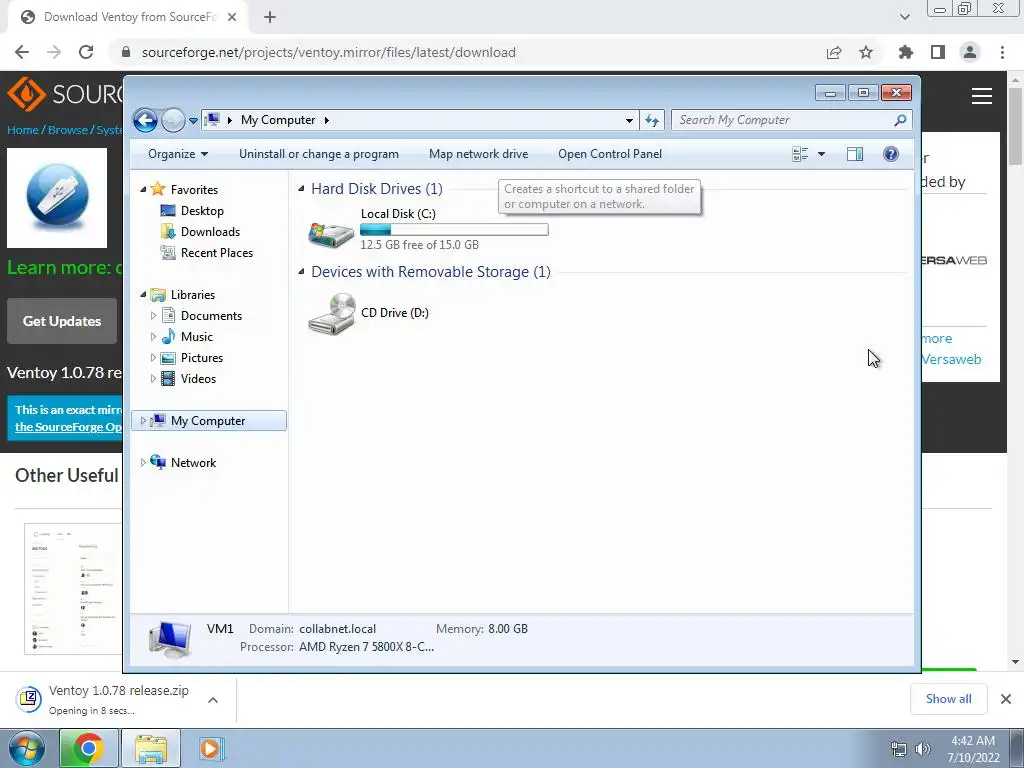The width and height of the screenshot is (1024, 768).
Task: Expand the Videos library node
Action: tap(153, 379)
